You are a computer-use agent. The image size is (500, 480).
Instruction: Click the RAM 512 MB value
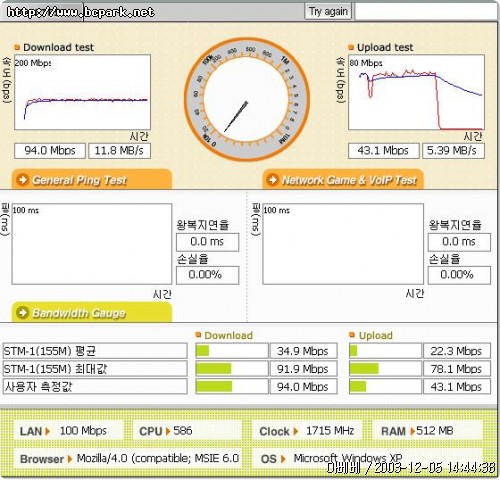pyautogui.click(x=435, y=431)
